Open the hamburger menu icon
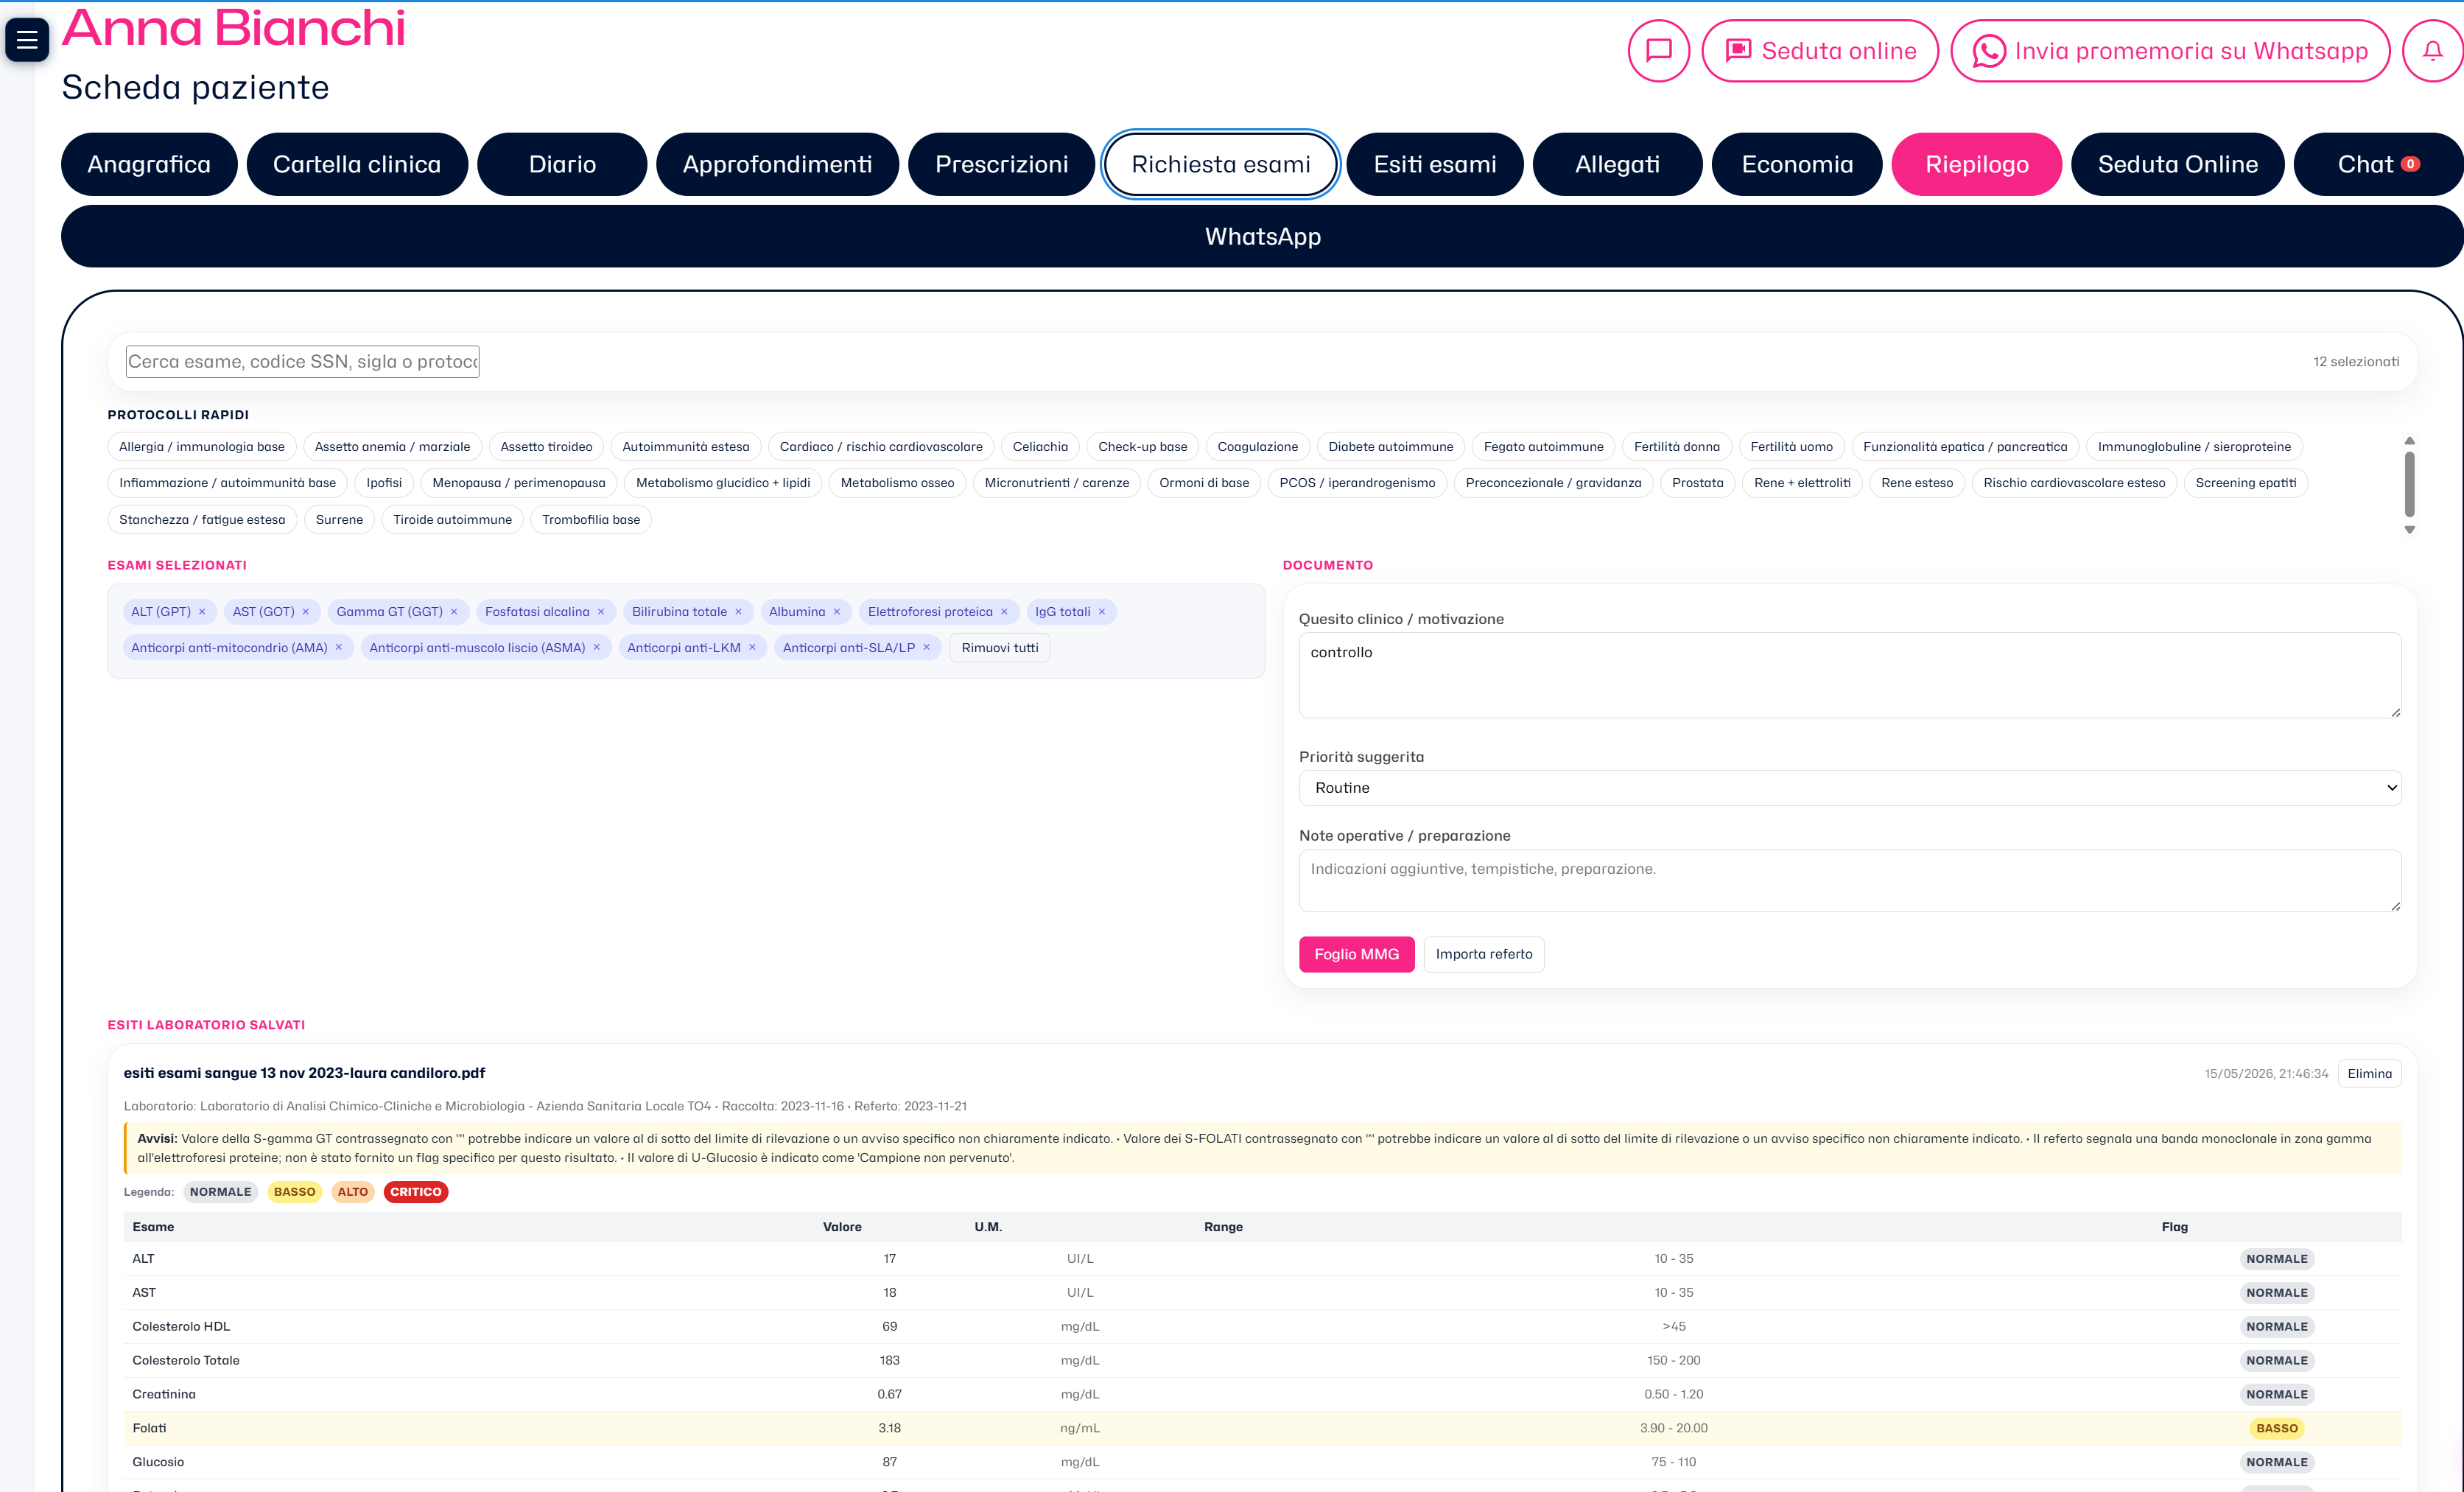 coord(27,40)
